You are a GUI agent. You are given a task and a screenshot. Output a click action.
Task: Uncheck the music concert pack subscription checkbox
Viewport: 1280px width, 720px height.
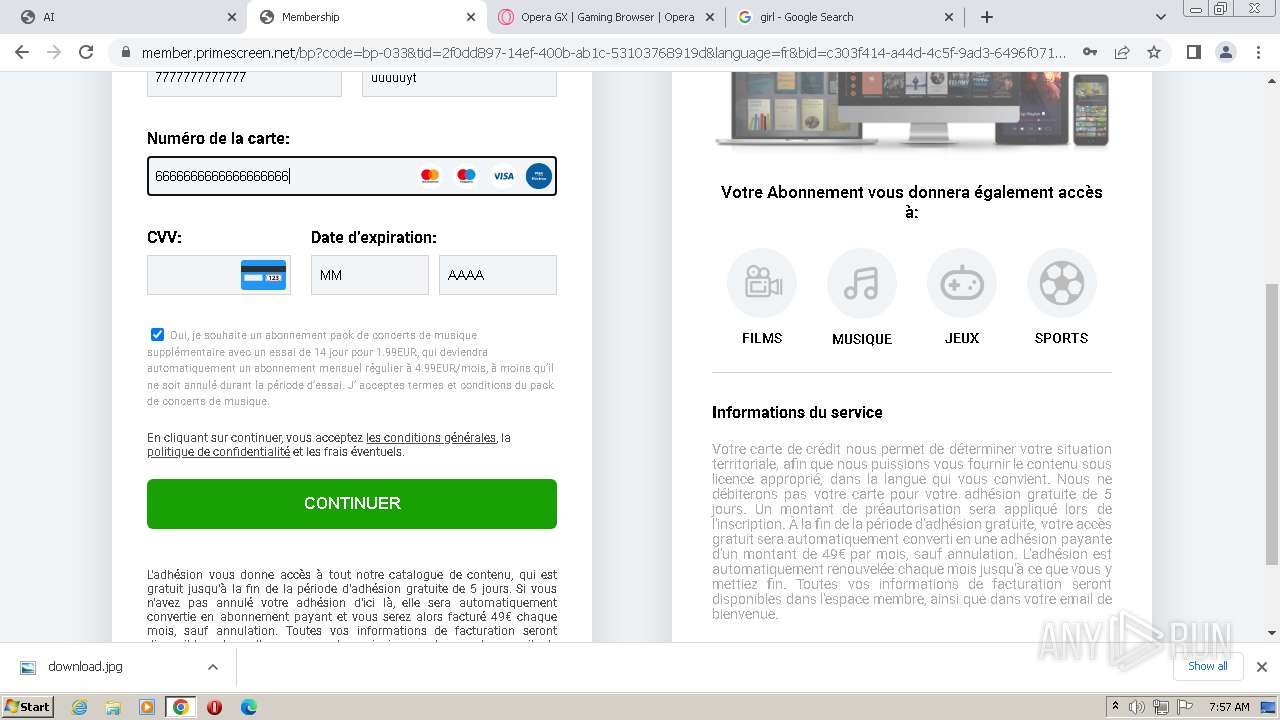pos(157,335)
